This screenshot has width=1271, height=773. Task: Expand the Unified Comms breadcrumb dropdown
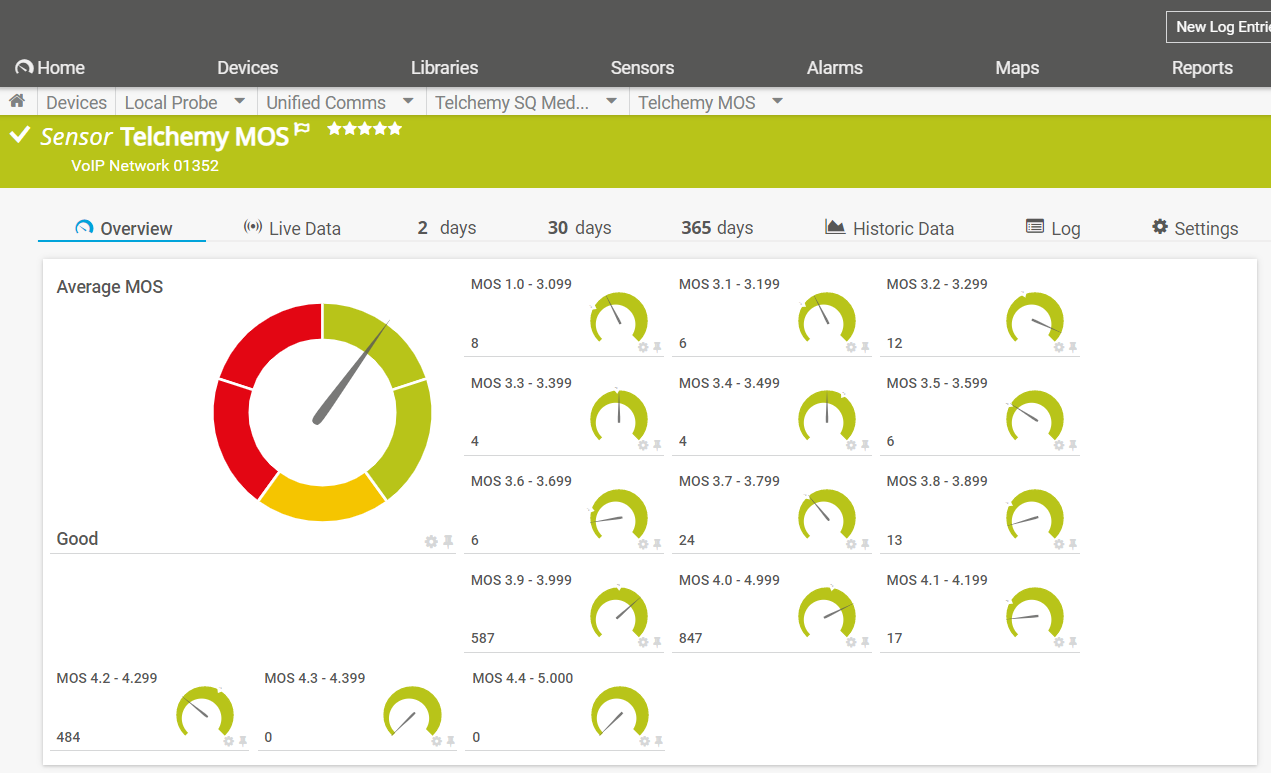[x=408, y=101]
